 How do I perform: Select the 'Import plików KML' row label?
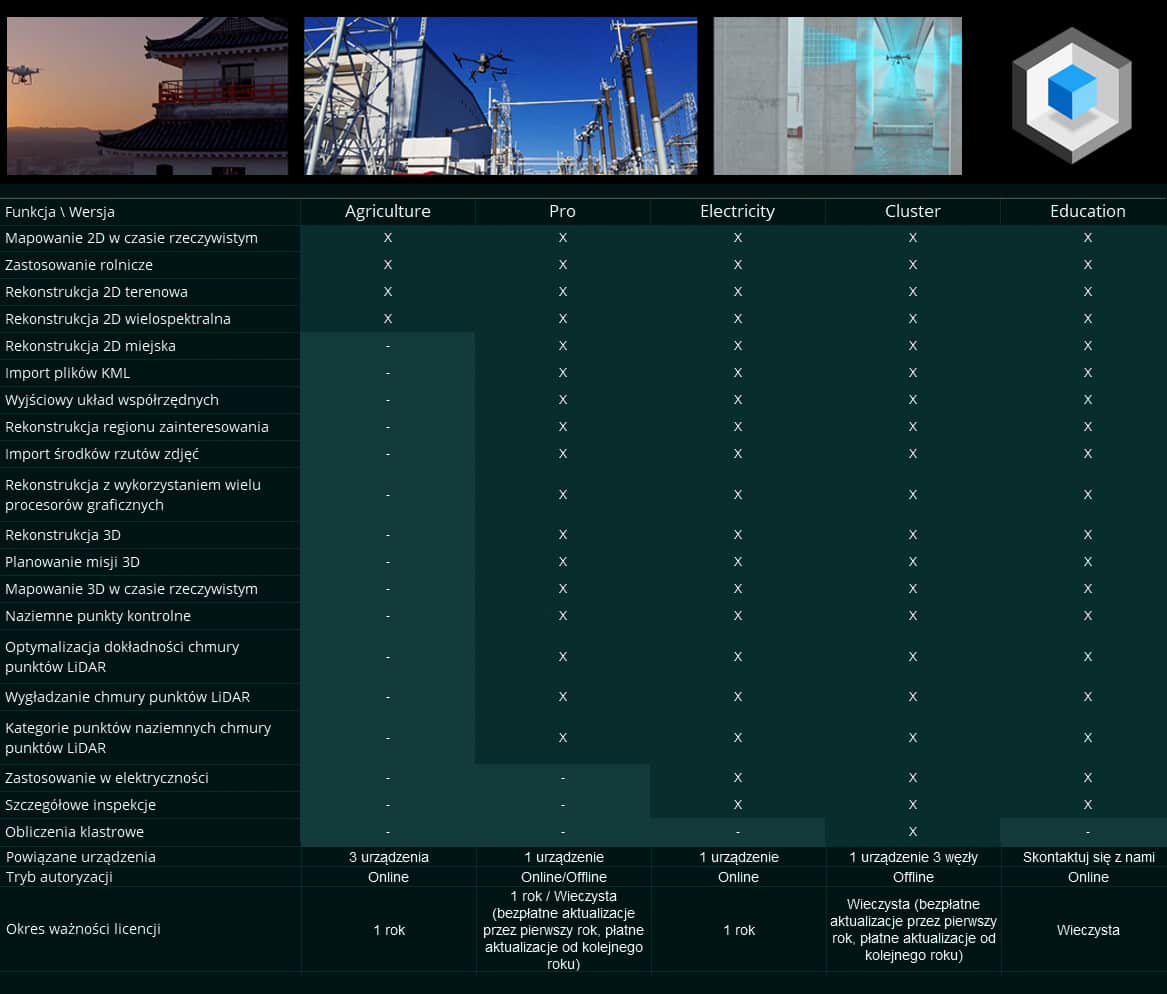coord(68,373)
